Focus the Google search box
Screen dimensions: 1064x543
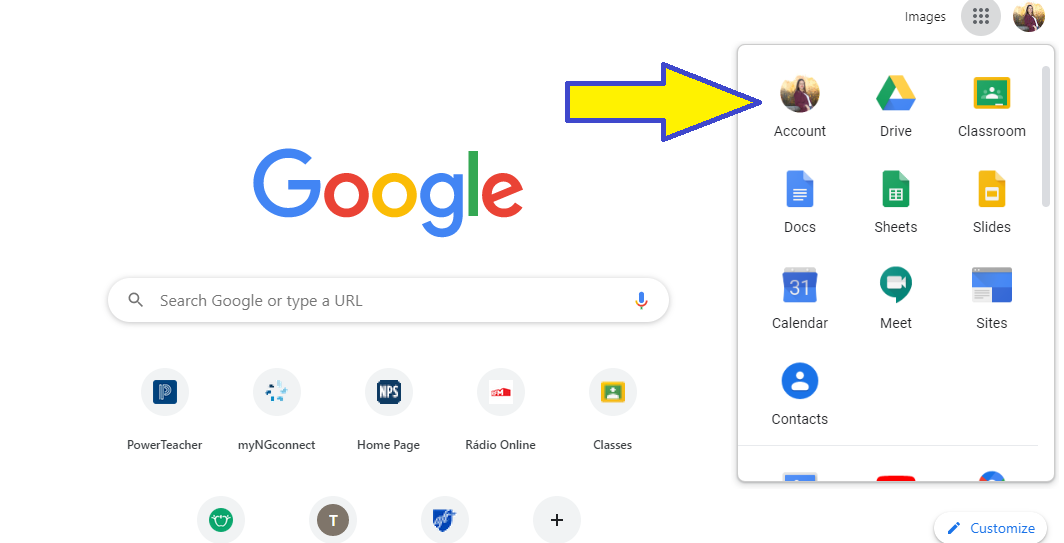click(x=388, y=300)
